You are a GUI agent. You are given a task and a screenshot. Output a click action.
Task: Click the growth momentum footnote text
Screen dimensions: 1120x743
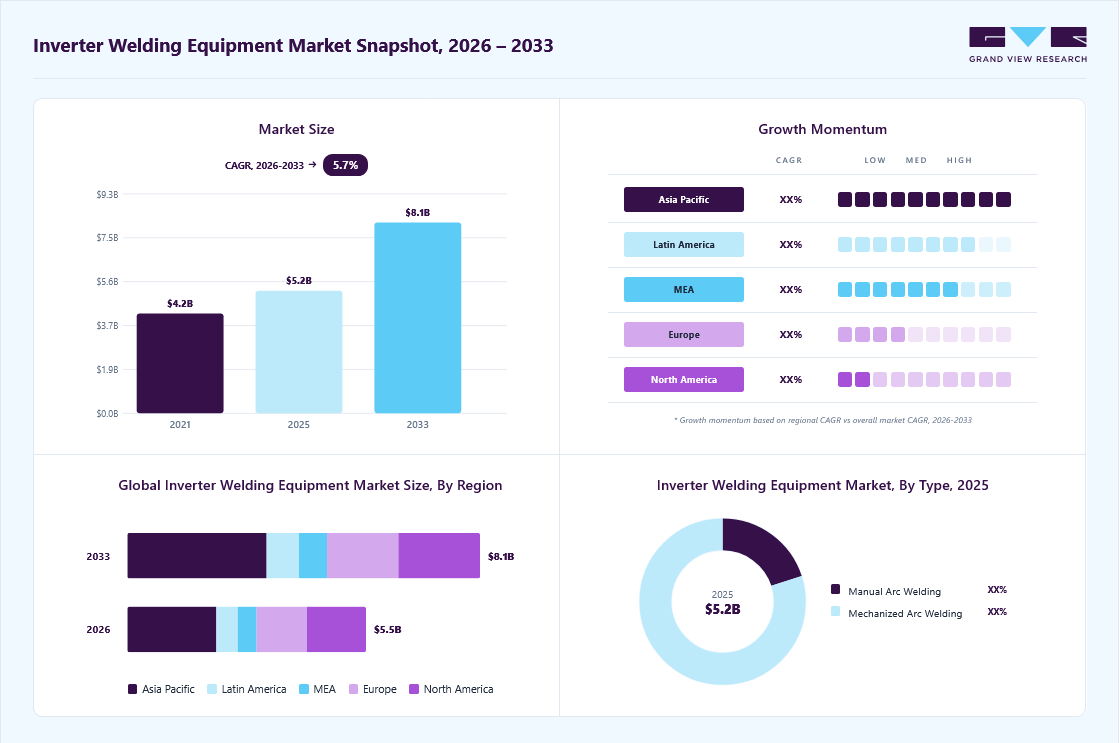pyautogui.click(x=823, y=420)
